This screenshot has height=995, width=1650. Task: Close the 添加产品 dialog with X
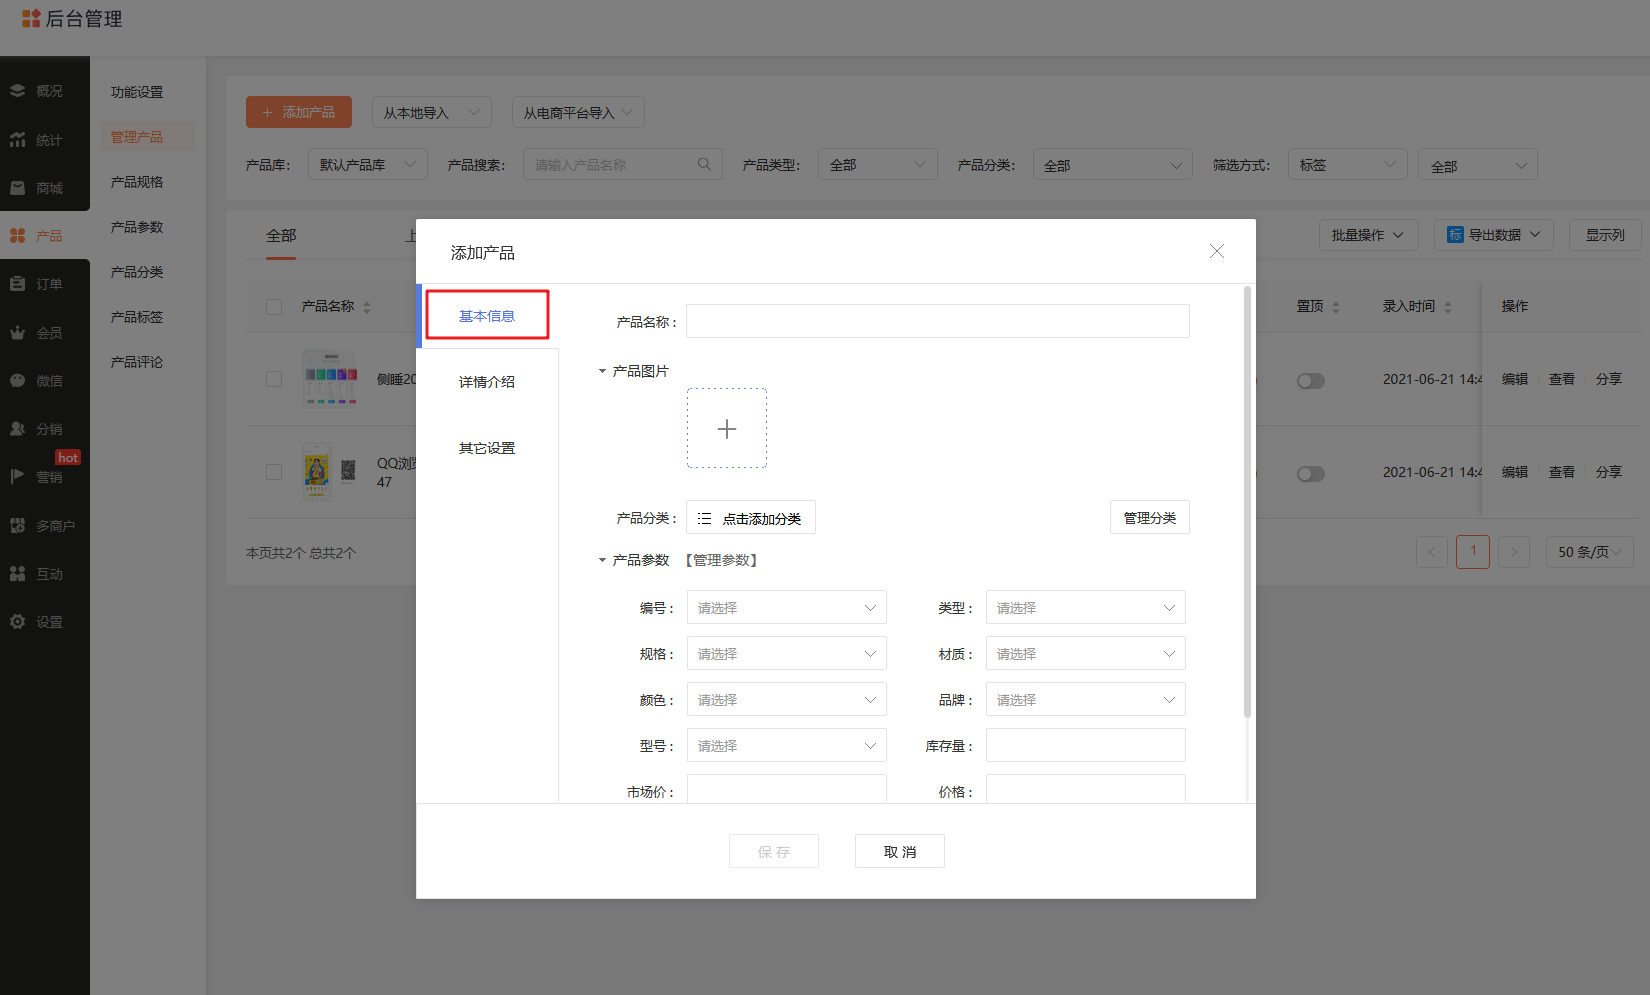tap(1217, 251)
